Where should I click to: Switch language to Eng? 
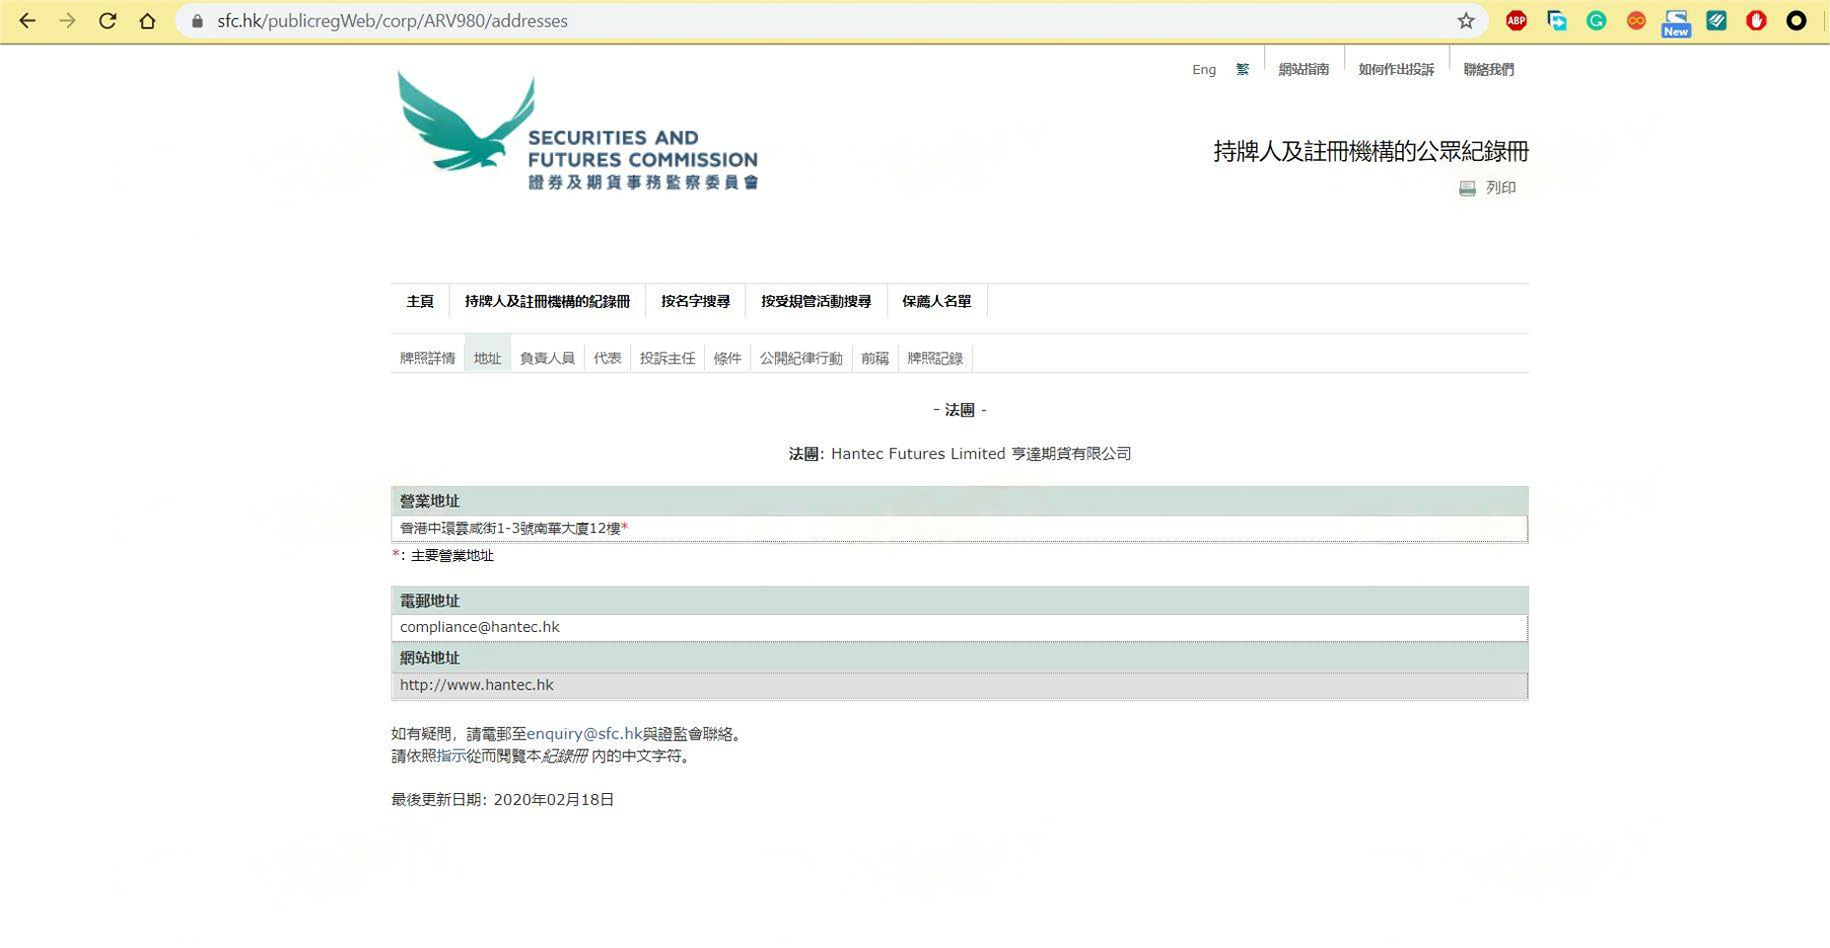(1204, 69)
